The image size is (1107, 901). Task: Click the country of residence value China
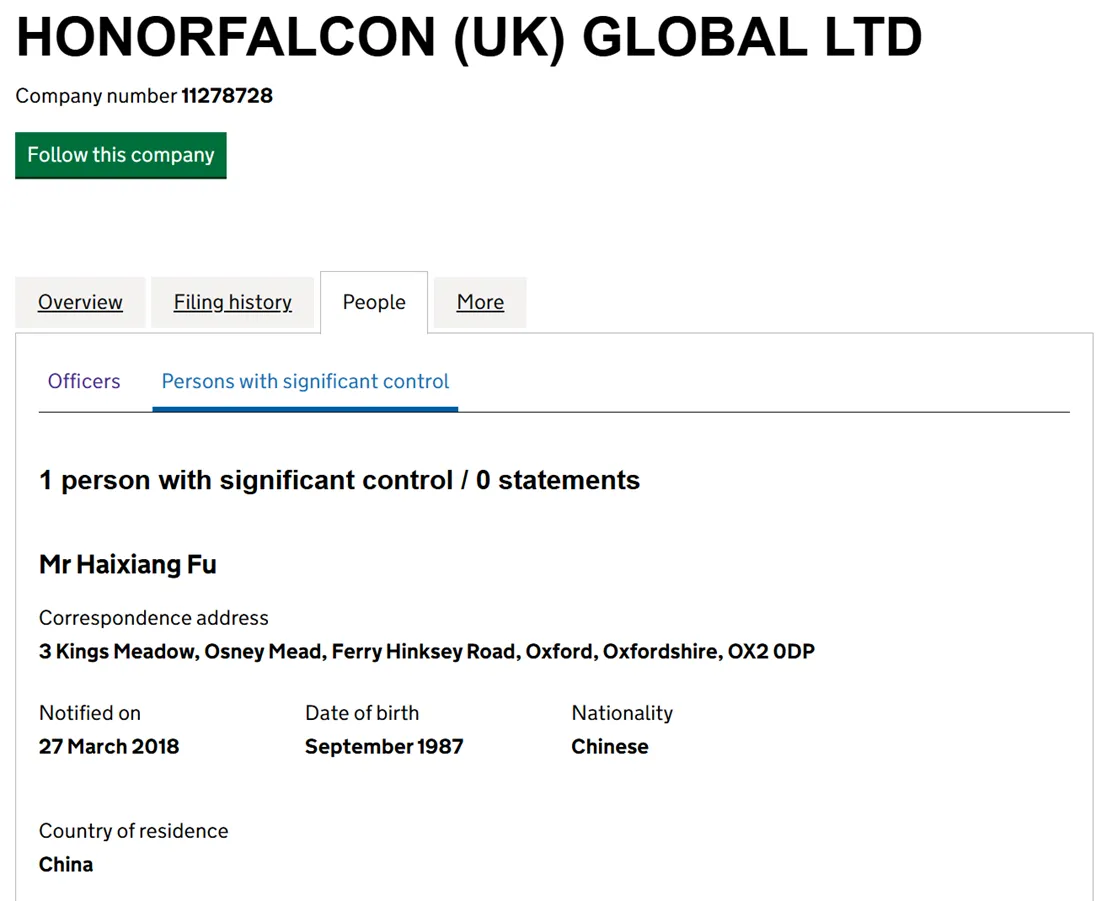[x=66, y=864]
